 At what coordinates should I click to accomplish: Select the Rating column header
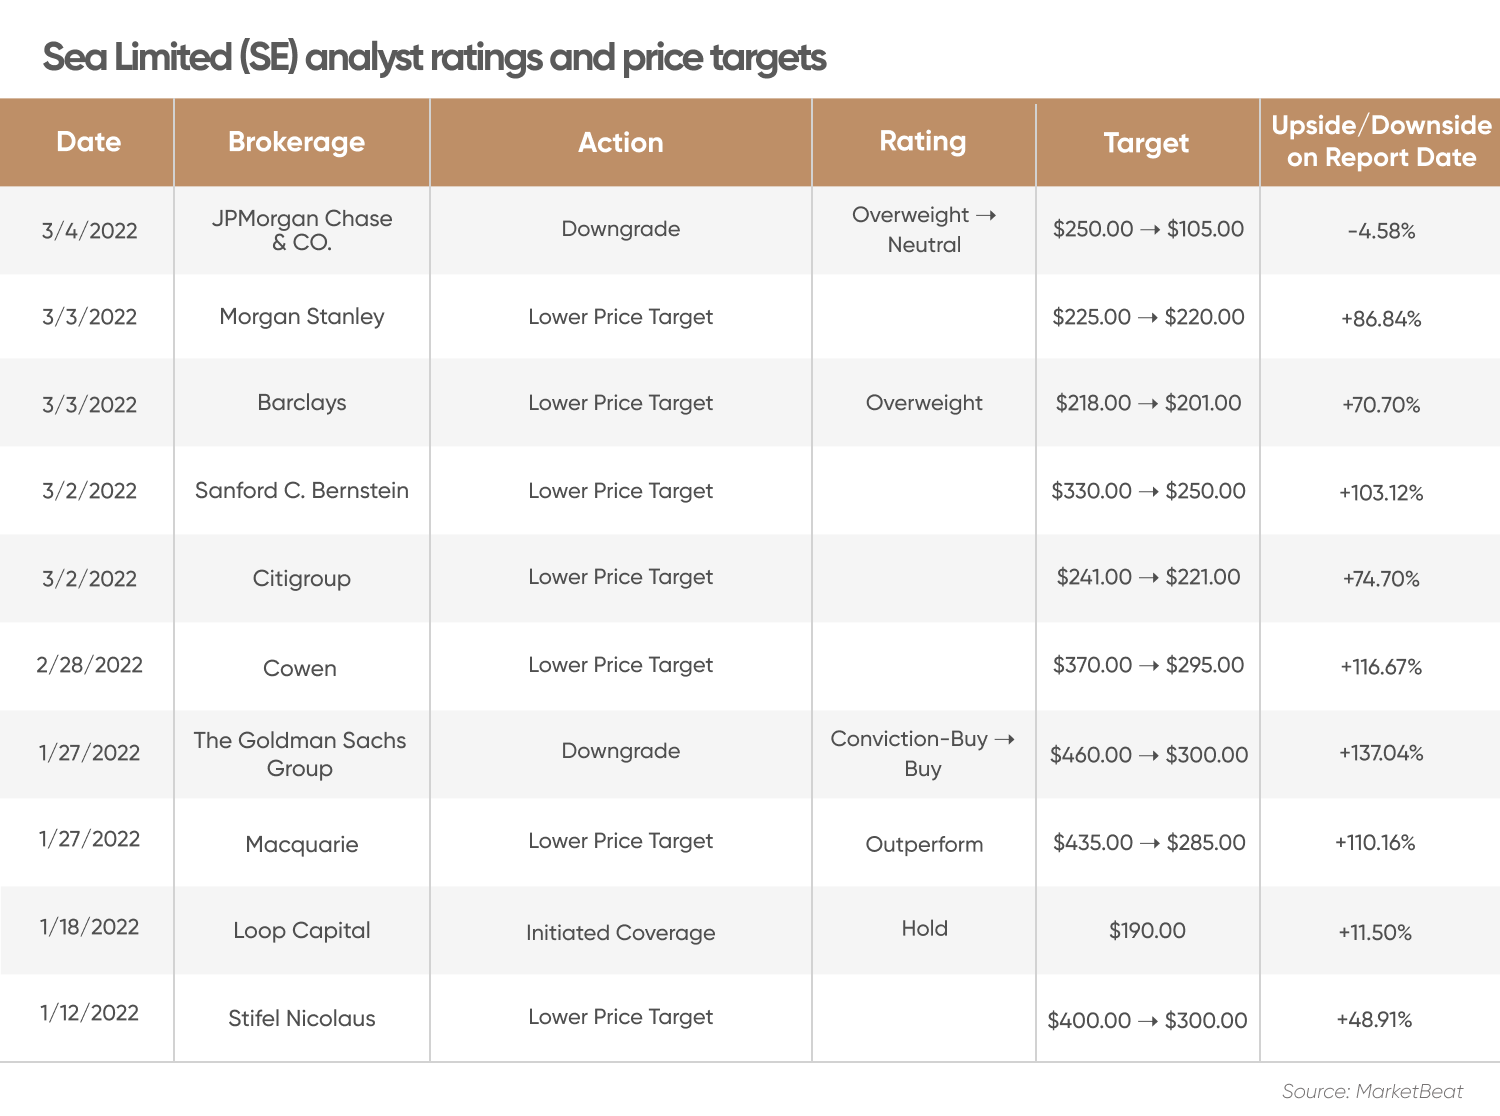(x=923, y=142)
